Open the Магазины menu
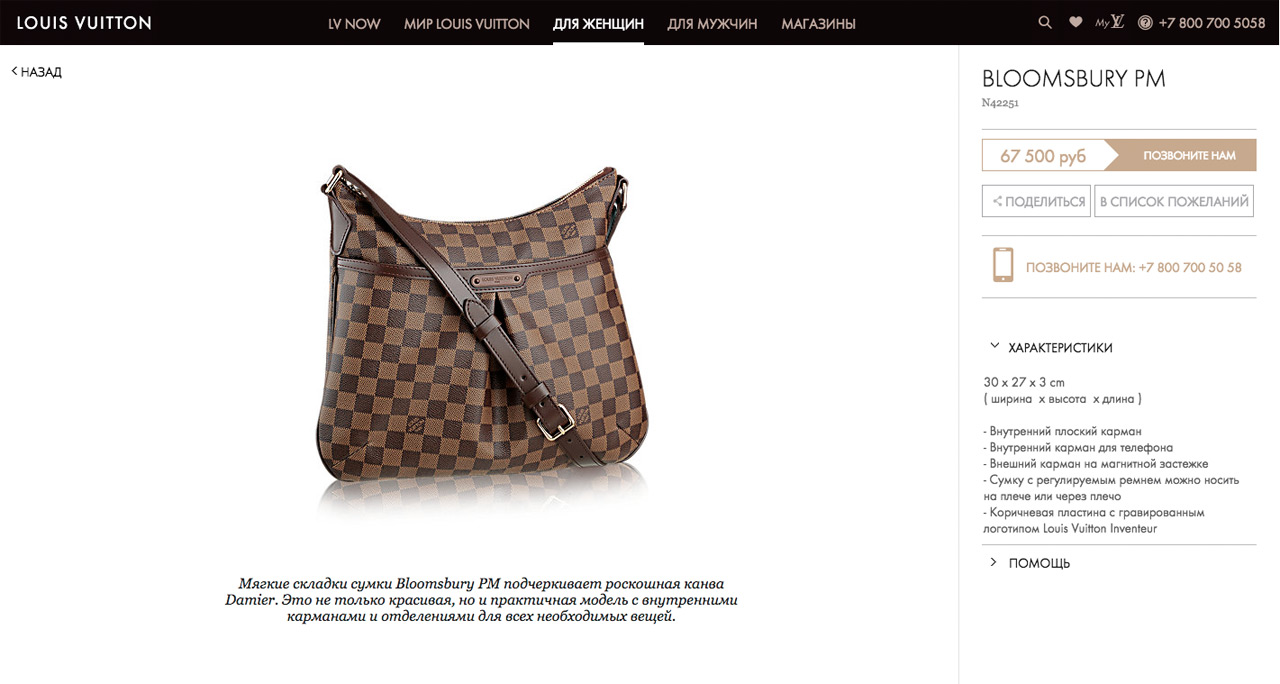The height and width of the screenshot is (684, 1280). (819, 23)
